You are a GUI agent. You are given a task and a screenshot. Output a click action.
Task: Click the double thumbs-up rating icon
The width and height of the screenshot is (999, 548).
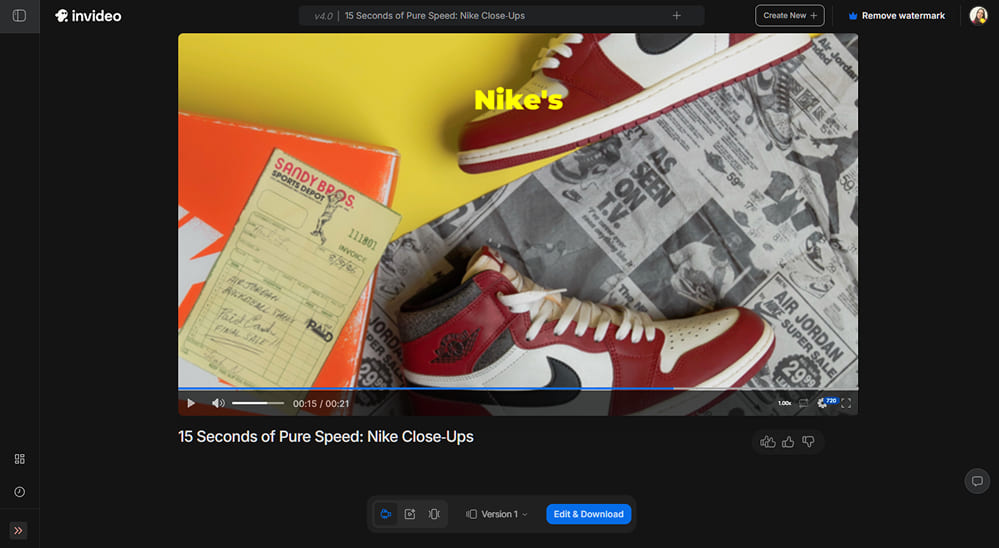(x=768, y=442)
